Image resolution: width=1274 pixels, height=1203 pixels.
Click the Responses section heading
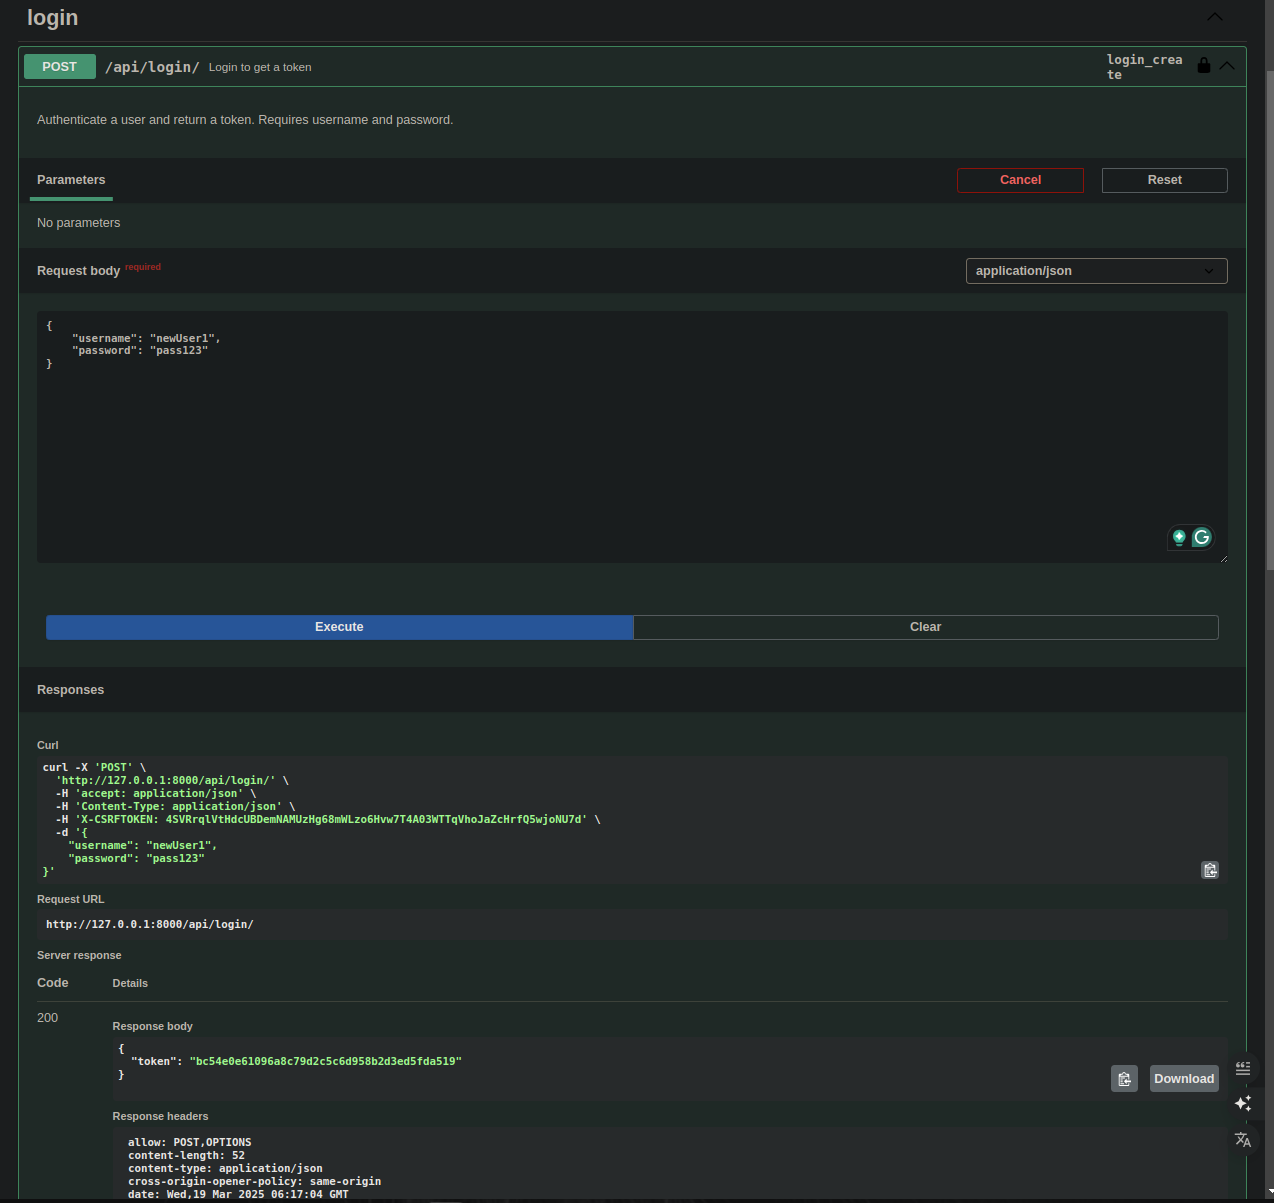70,690
